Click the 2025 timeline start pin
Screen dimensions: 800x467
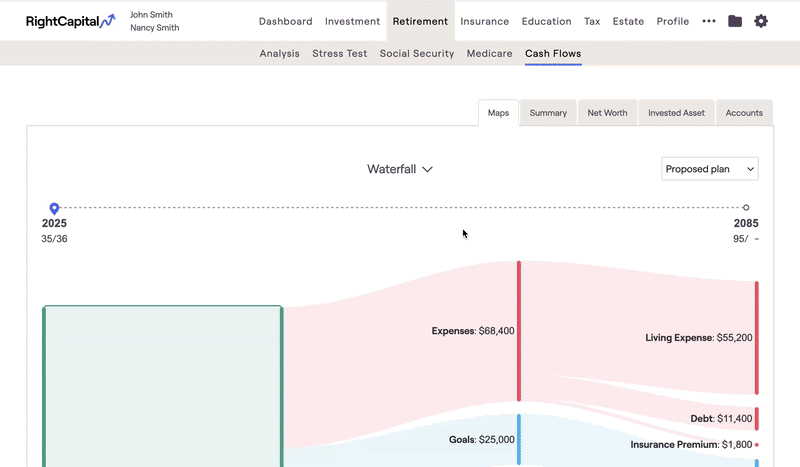pyautogui.click(x=54, y=208)
